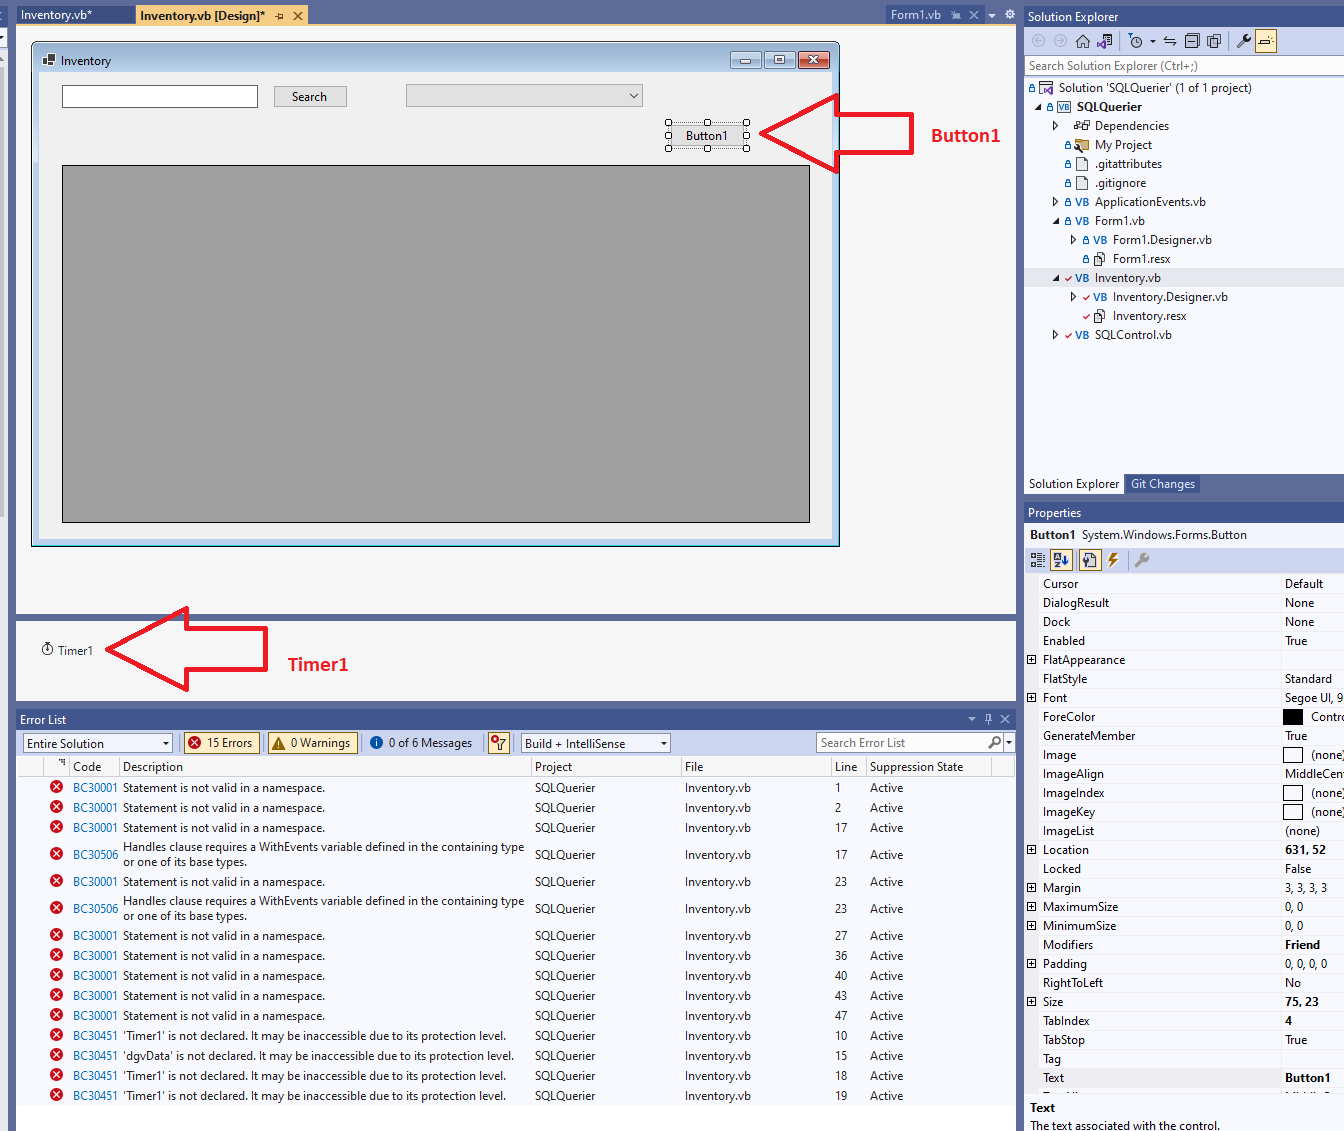Open Properties wrench icon in Solution Explorer toolbar
Viewport: 1344px width, 1131px height.
[1244, 41]
